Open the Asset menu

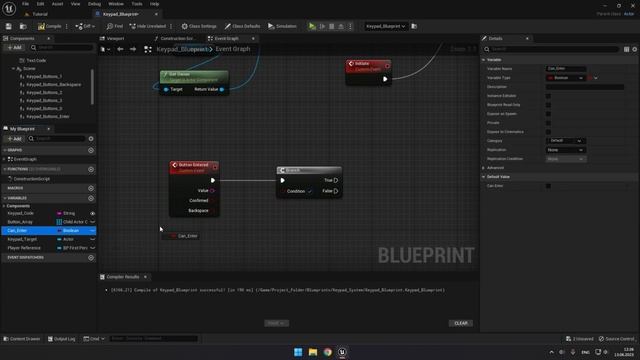(x=57, y=4)
